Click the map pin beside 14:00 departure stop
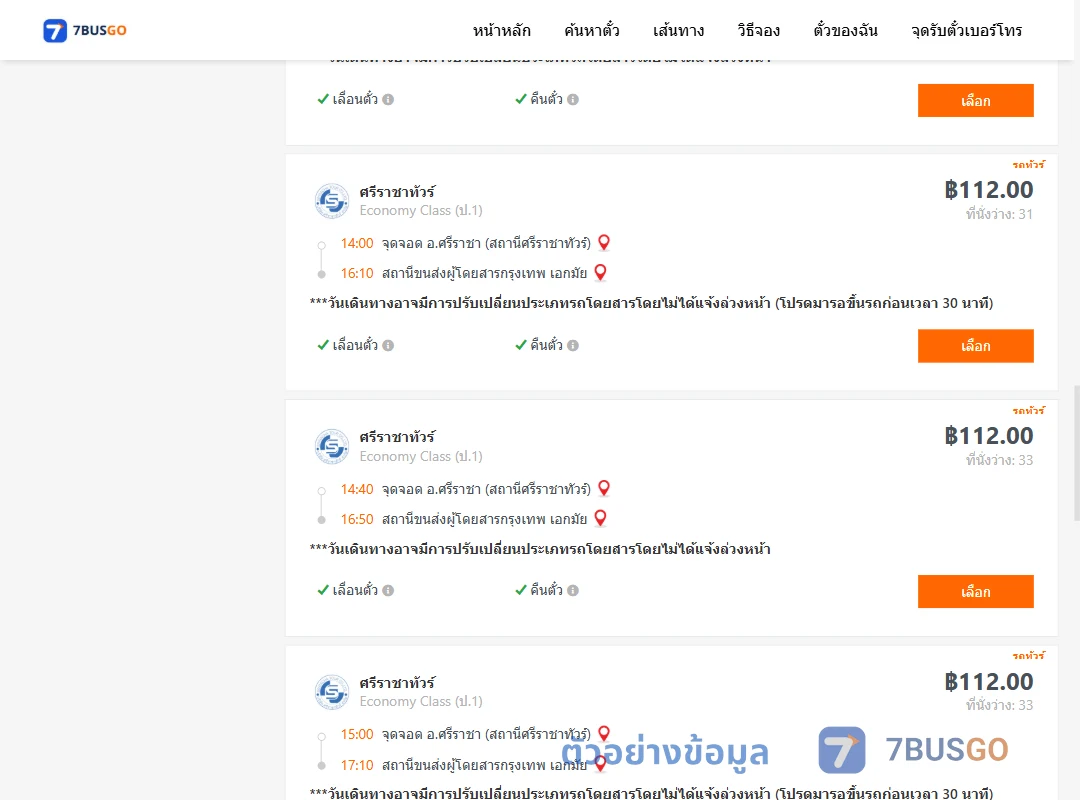 (604, 243)
